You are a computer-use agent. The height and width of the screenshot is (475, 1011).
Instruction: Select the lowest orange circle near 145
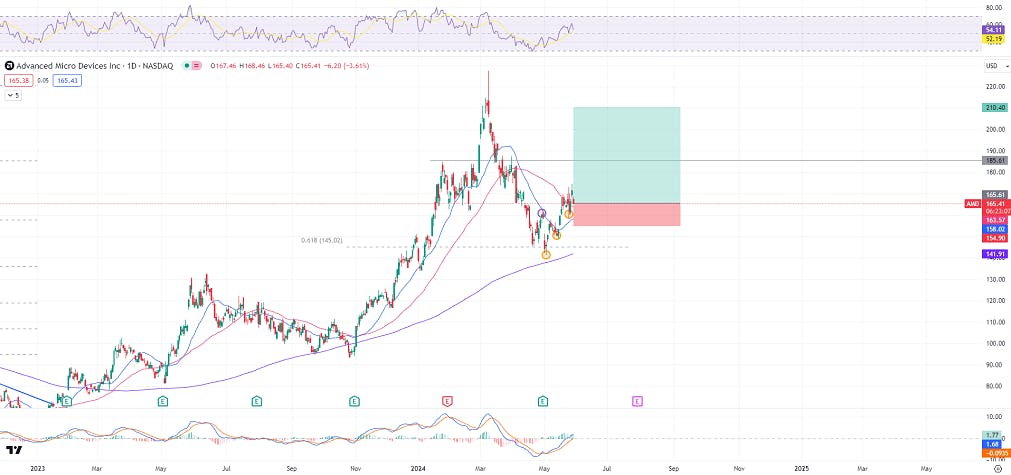click(546, 255)
